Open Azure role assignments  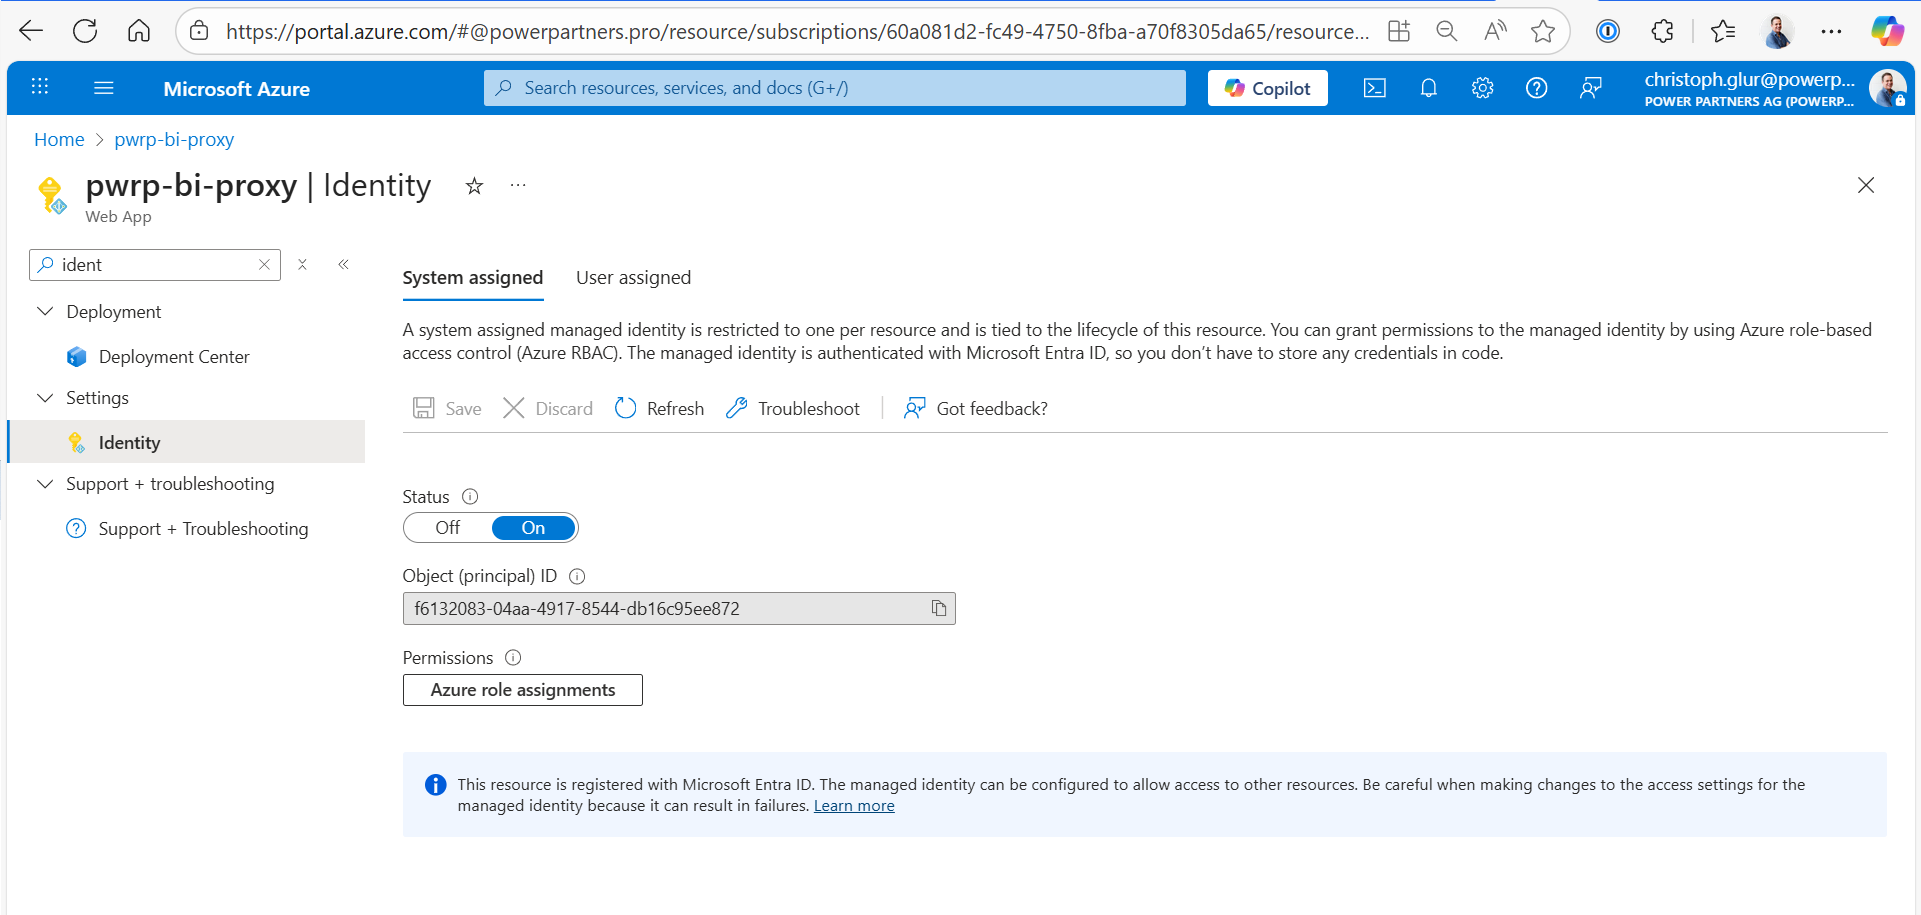(x=523, y=690)
